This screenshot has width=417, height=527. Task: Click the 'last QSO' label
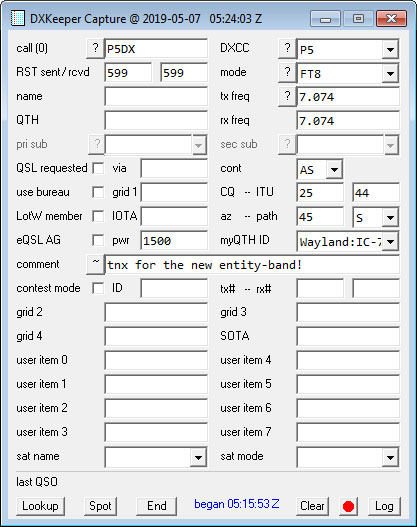(x=37, y=482)
